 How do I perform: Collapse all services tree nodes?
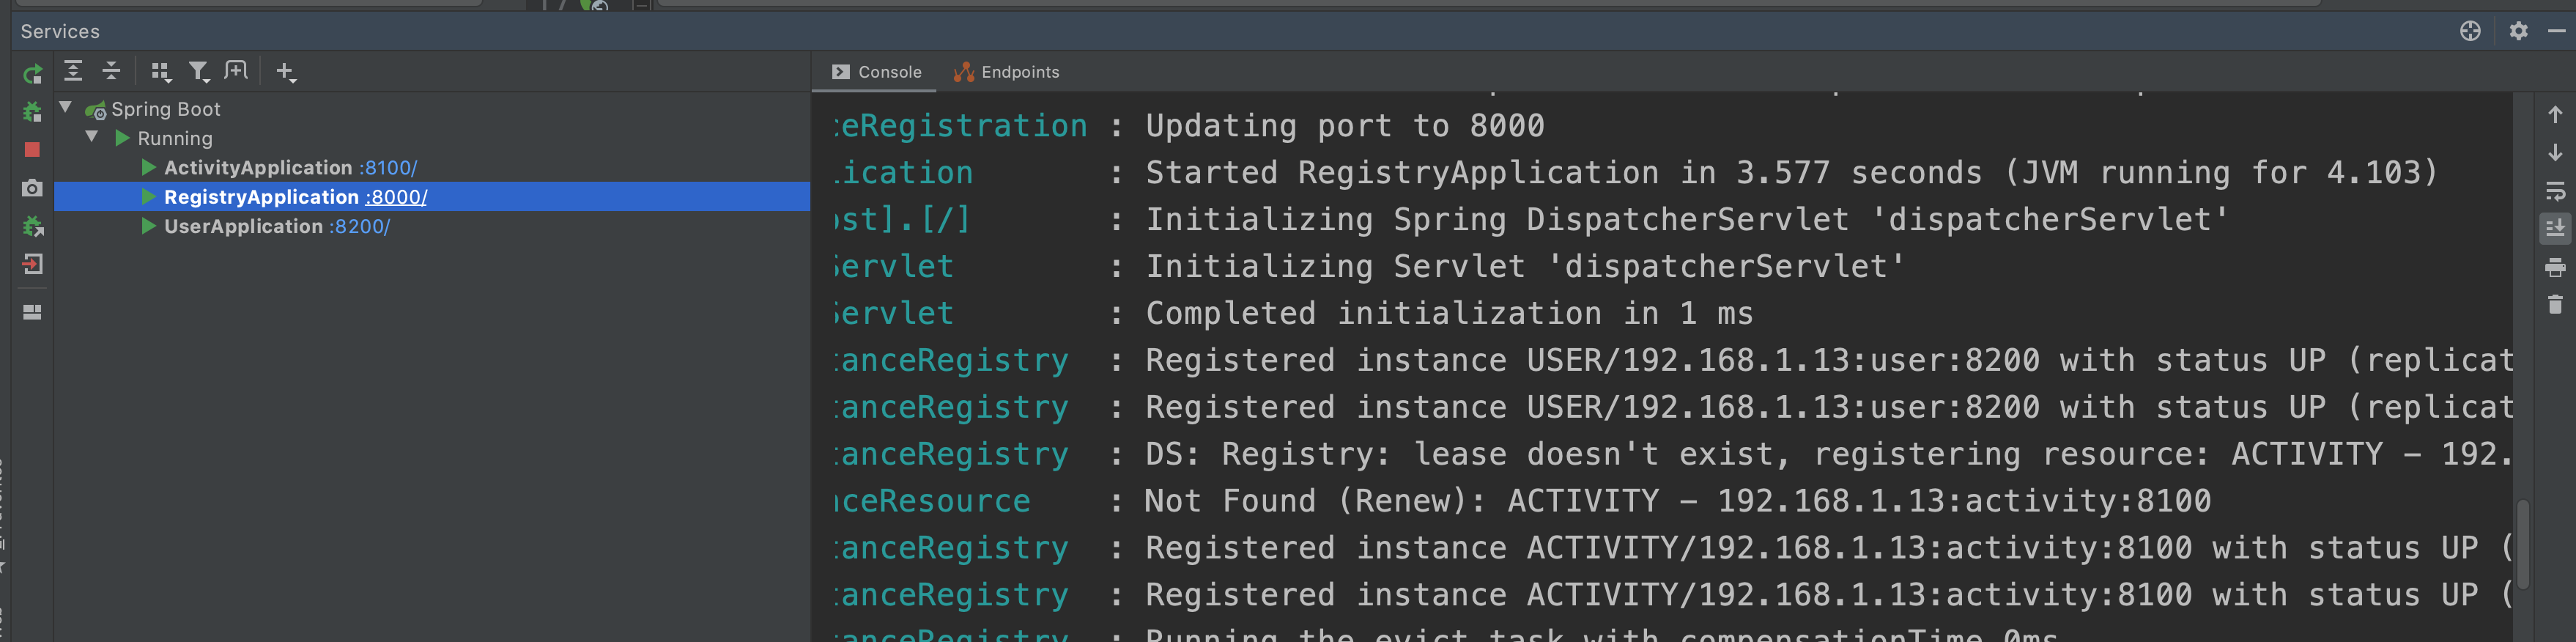pyautogui.click(x=111, y=71)
